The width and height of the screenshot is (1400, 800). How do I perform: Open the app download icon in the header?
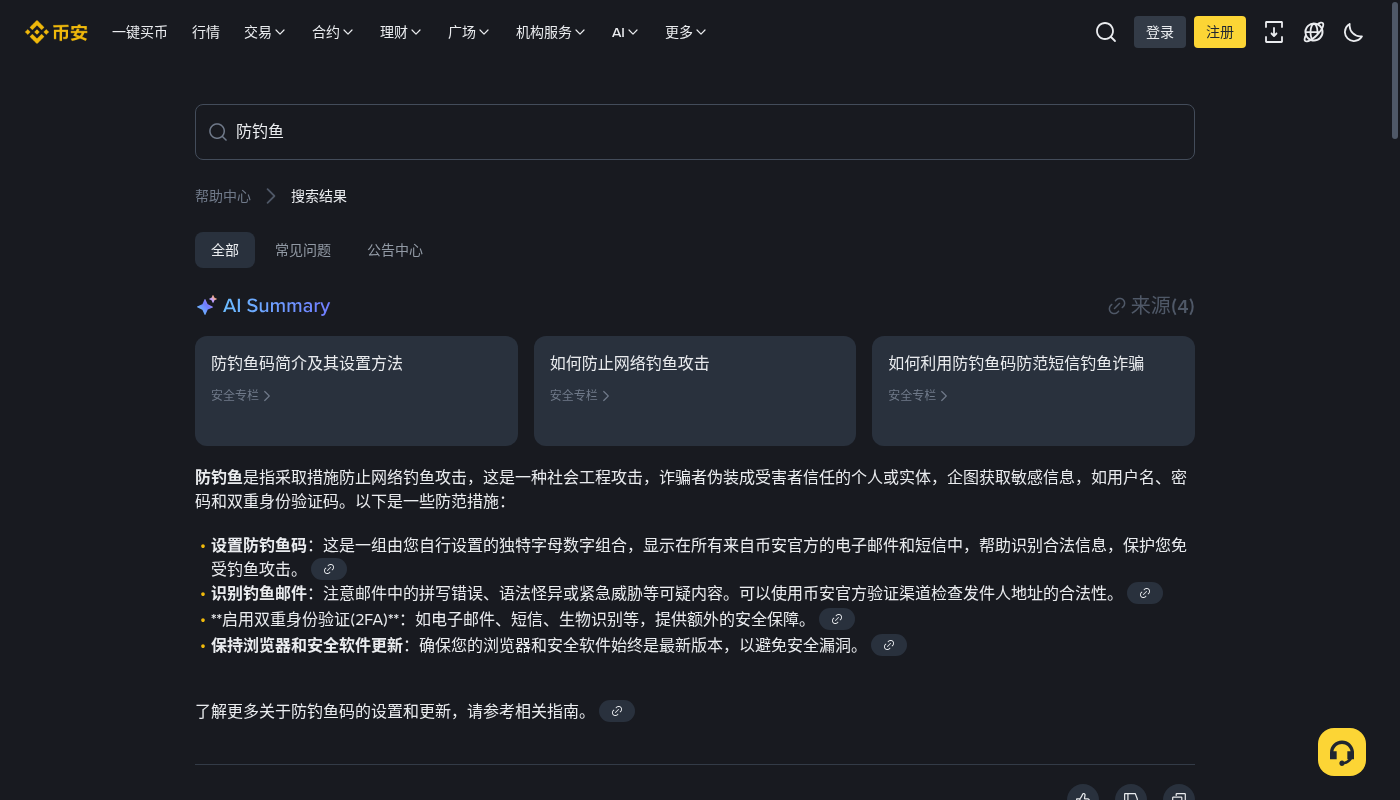click(1274, 32)
